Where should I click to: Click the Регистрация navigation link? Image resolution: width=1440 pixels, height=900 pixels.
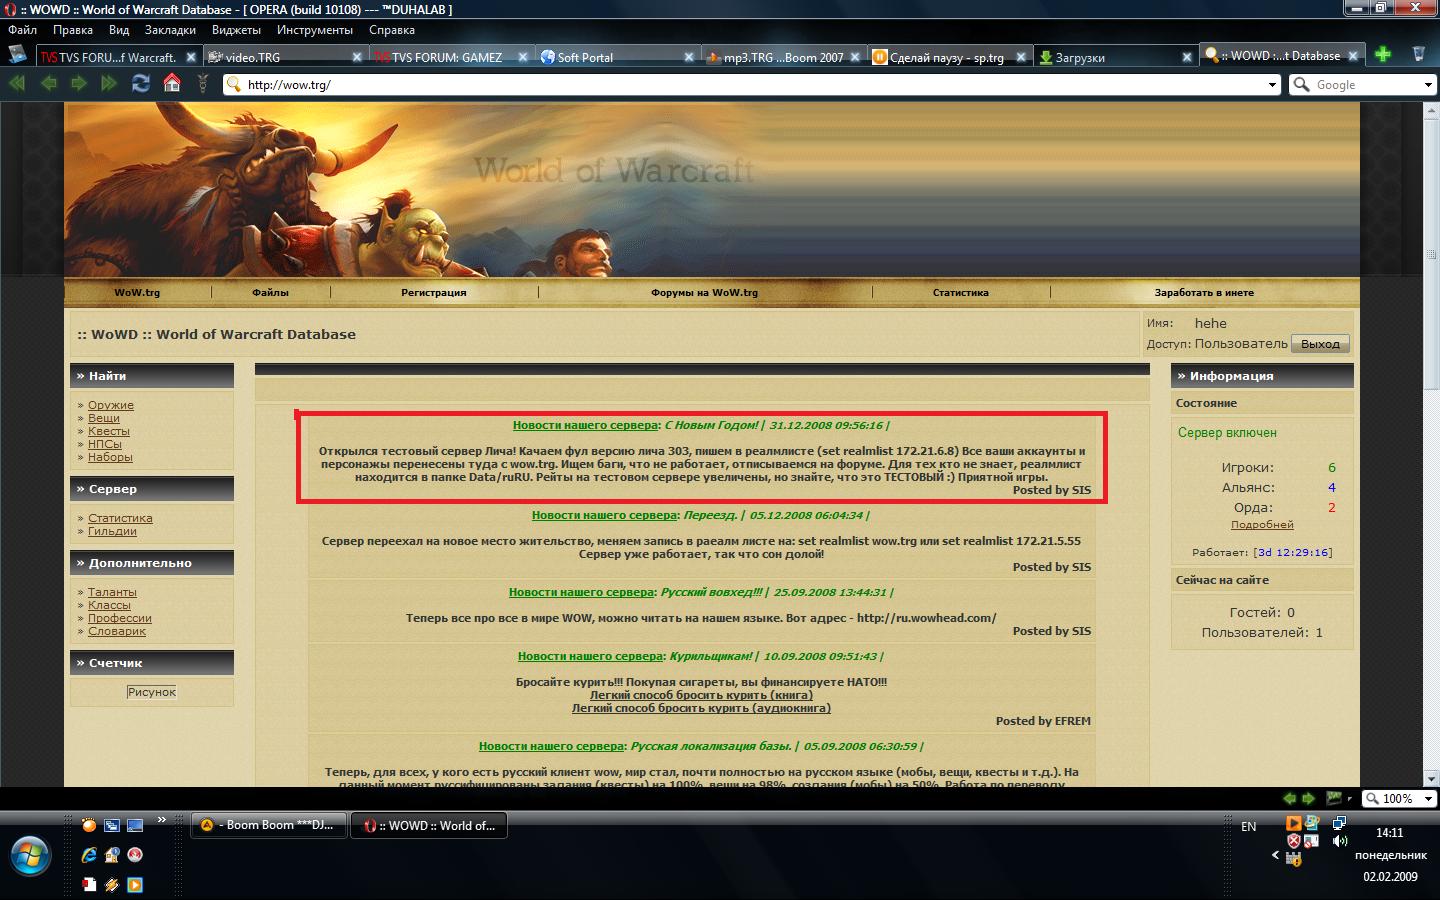tap(433, 293)
